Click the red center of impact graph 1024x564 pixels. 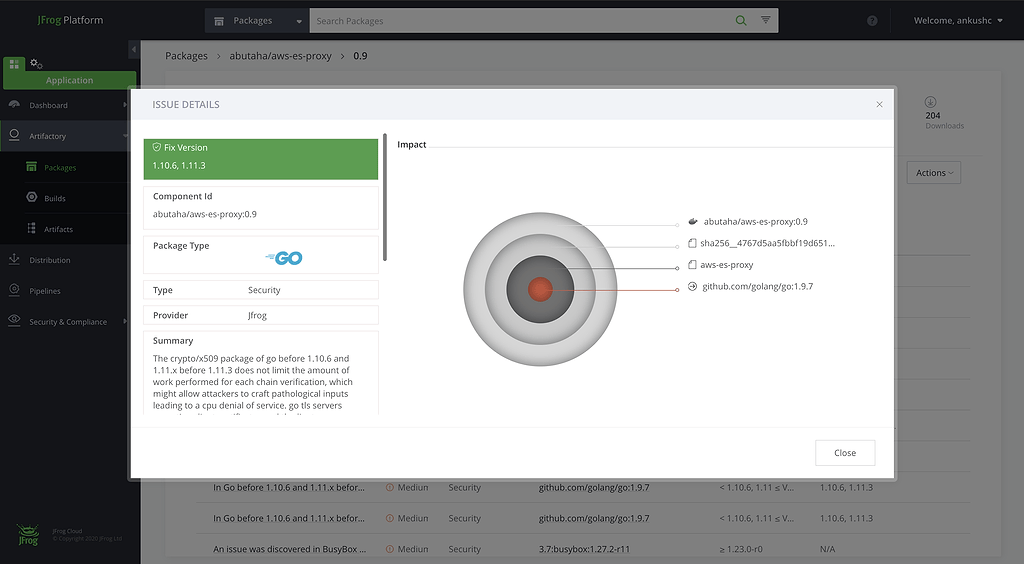tap(540, 289)
